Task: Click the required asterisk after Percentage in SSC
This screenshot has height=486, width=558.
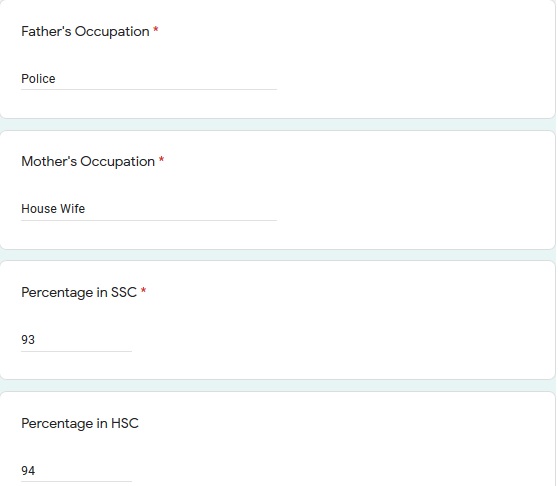Action: pos(143,290)
